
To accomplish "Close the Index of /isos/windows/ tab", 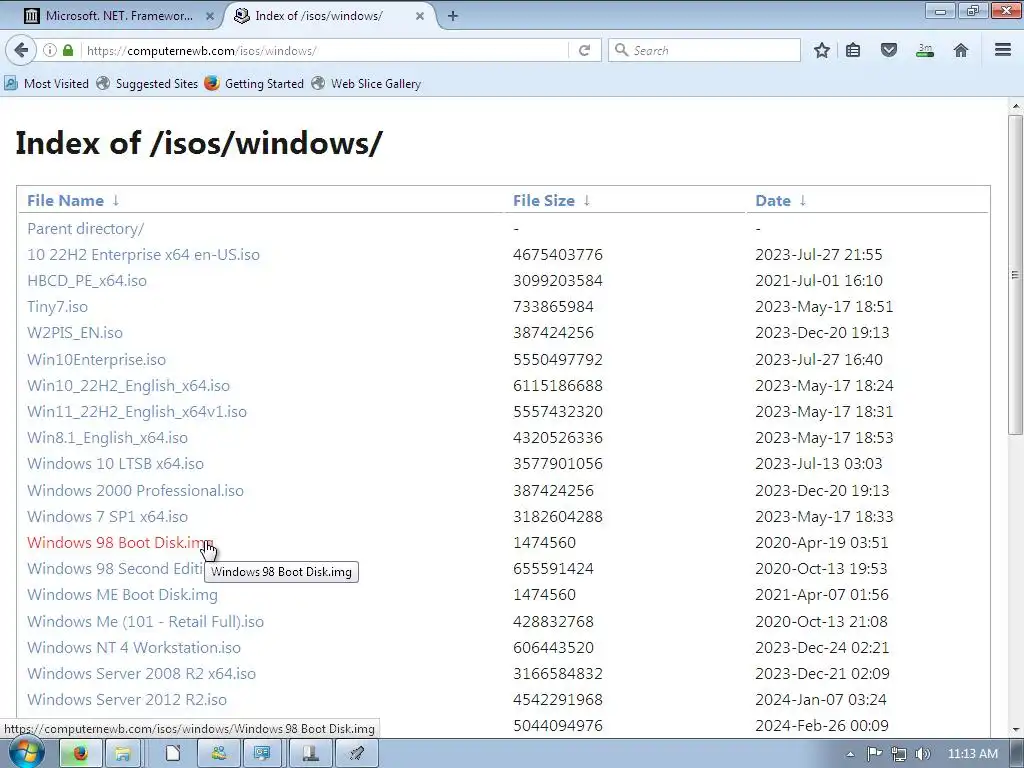I will coord(420,16).
